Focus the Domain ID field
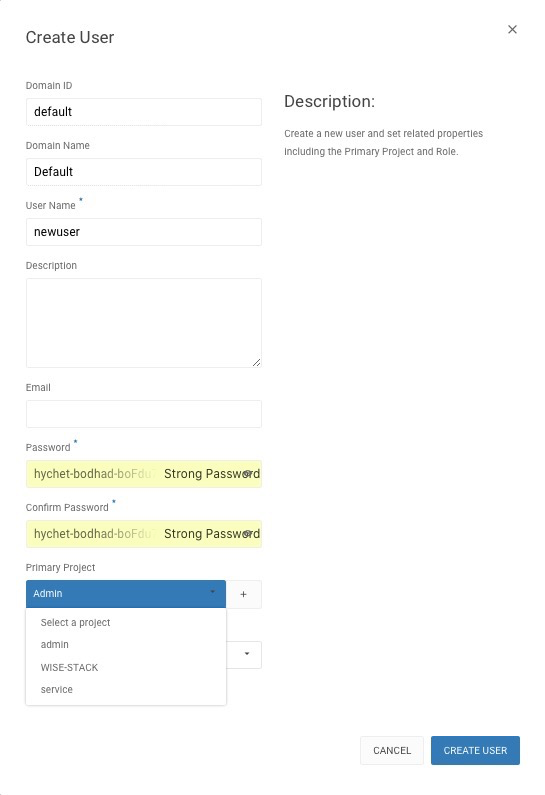This screenshot has width=545, height=795. click(x=144, y=112)
